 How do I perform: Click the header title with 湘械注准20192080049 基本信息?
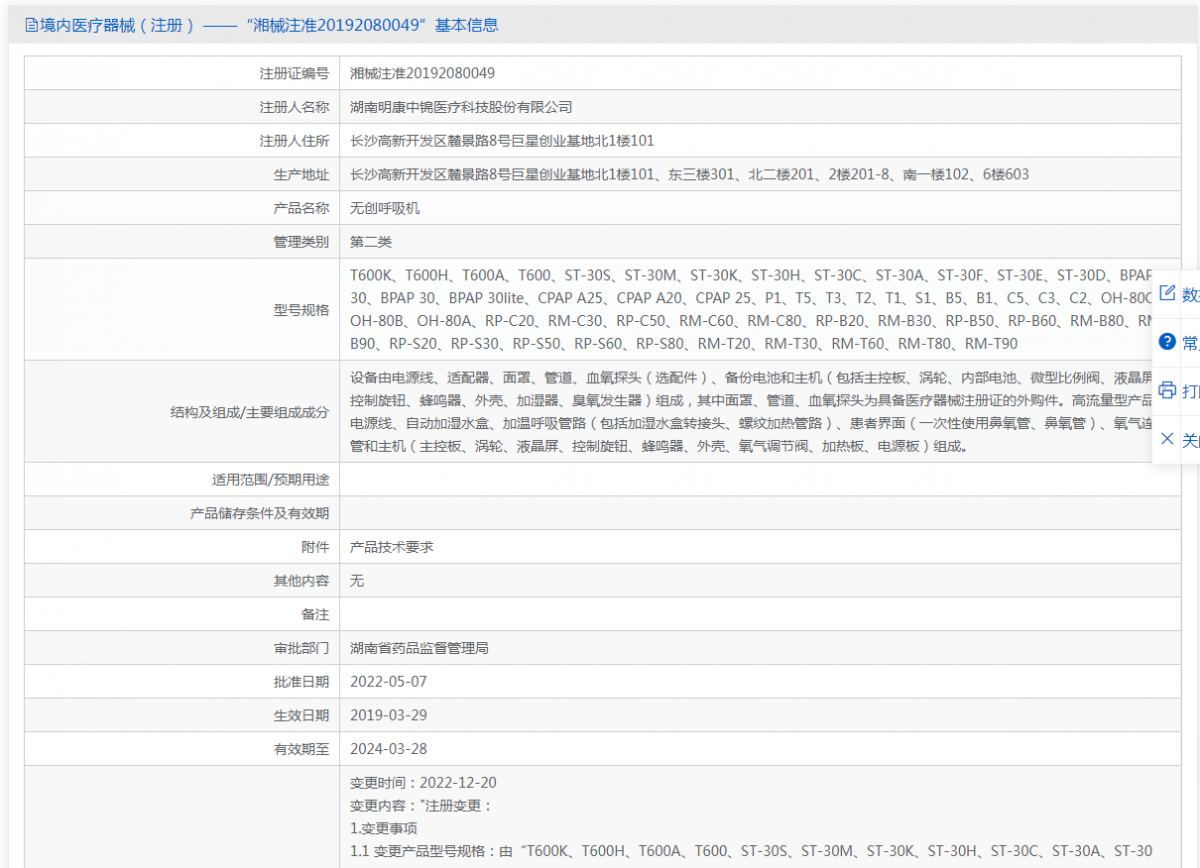point(268,25)
